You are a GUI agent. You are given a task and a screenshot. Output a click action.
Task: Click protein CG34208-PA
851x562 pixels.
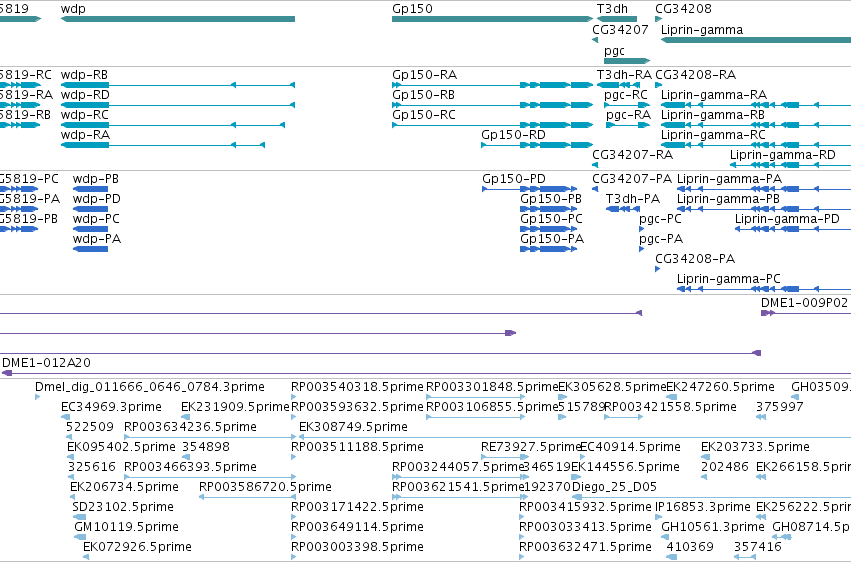(695, 259)
